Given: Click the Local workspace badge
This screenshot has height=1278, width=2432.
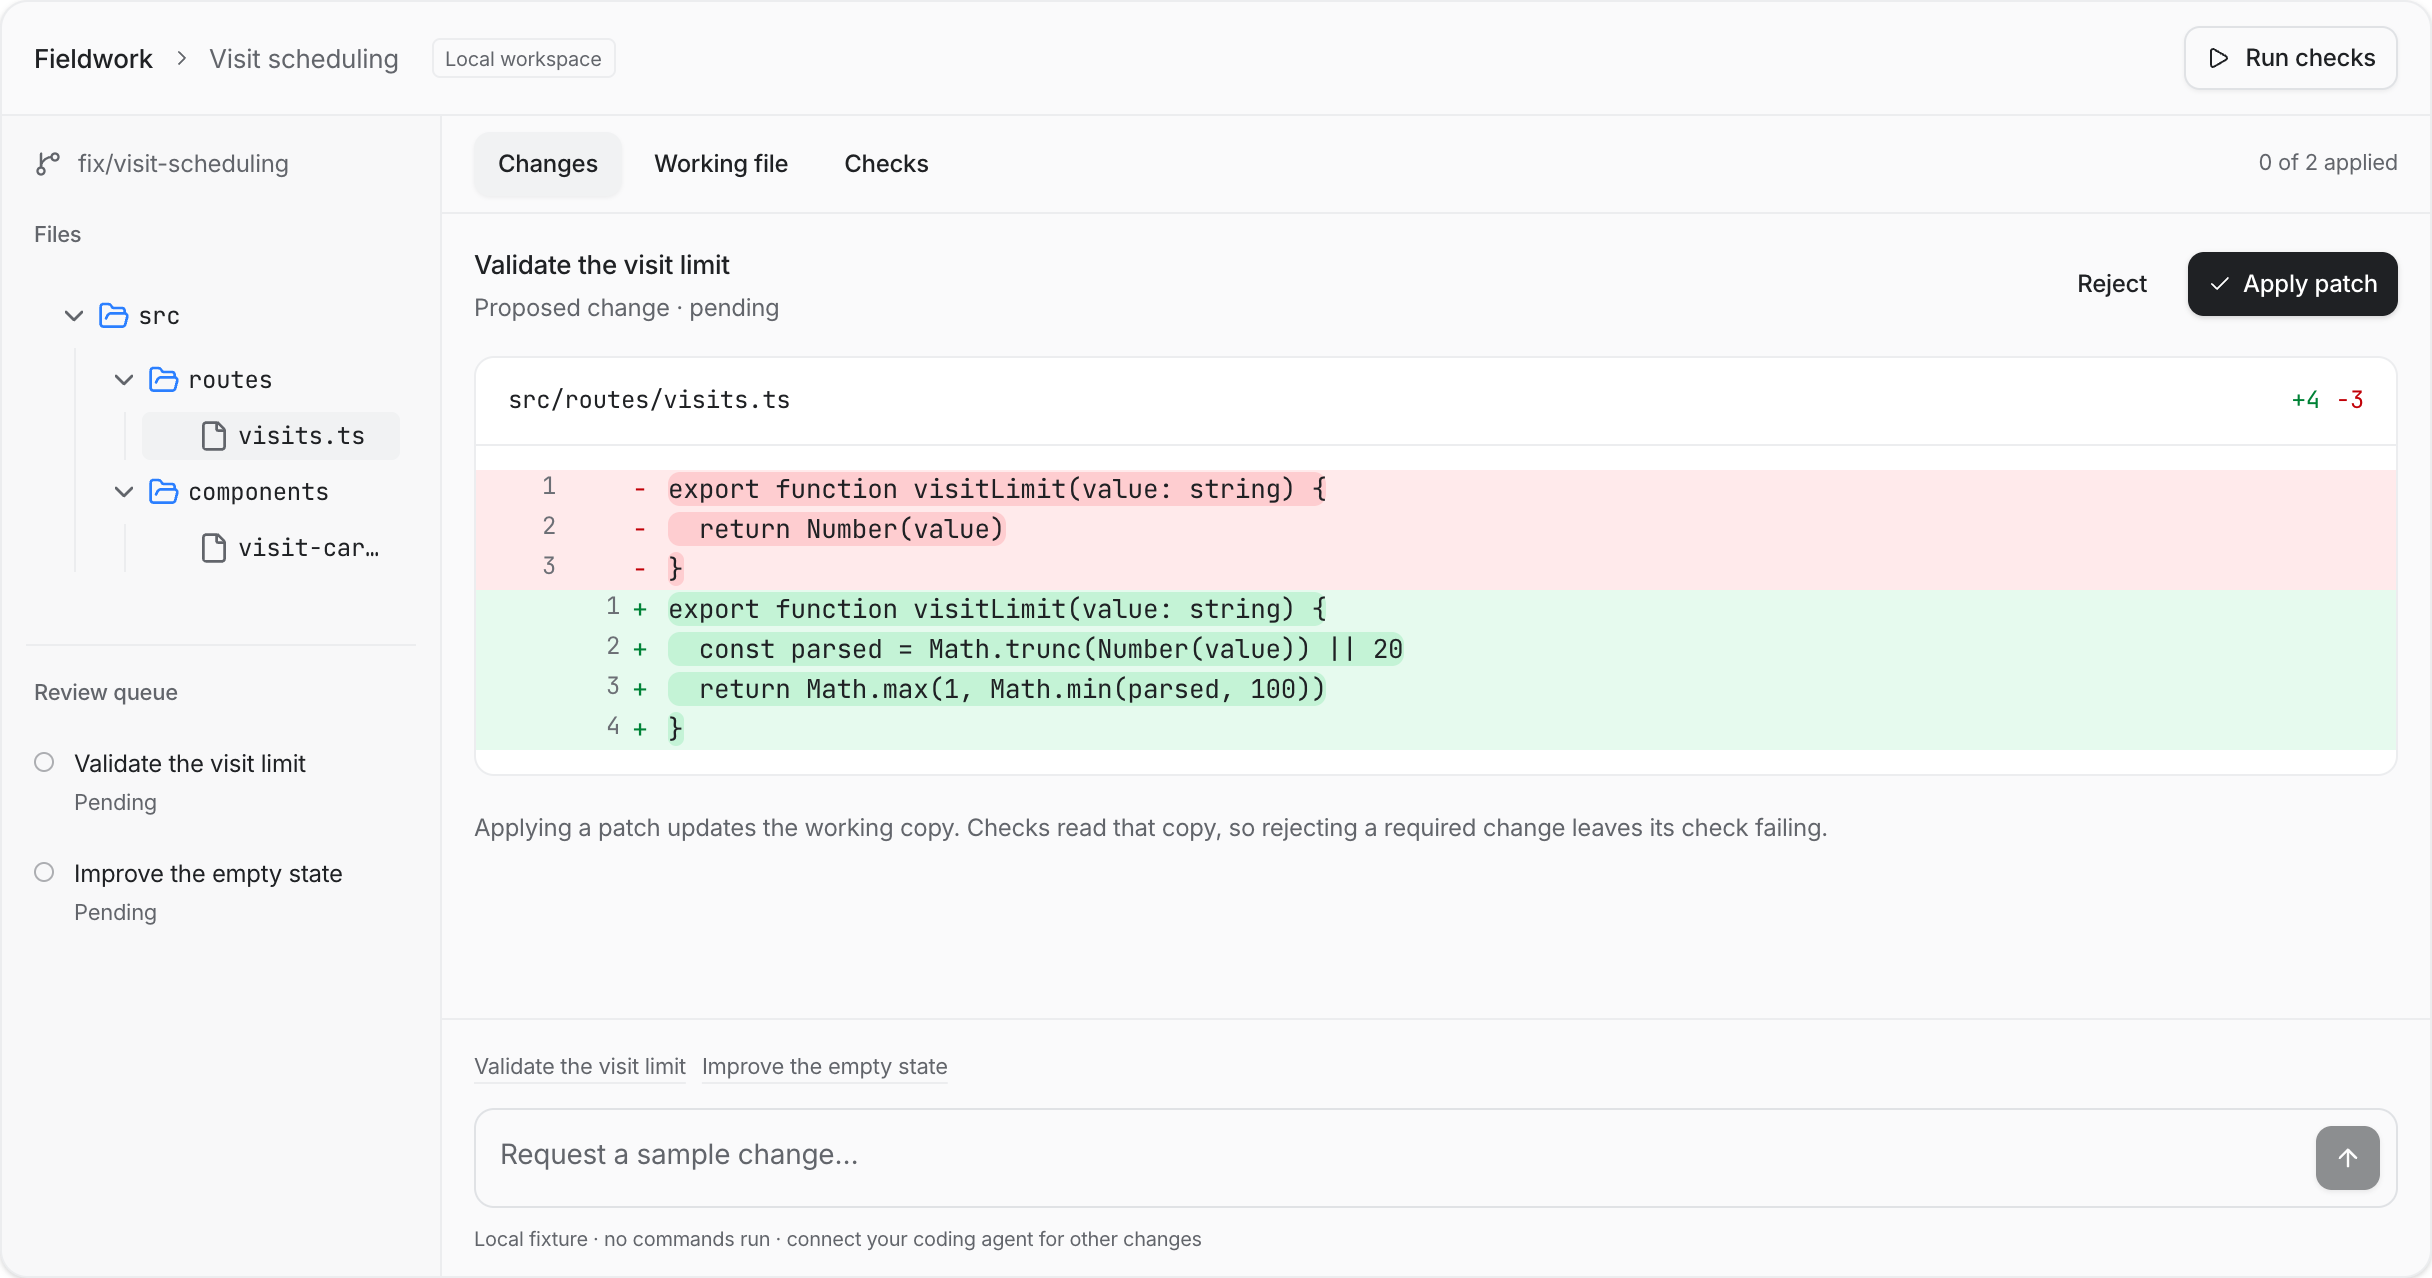Looking at the screenshot, I should (523, 59).
